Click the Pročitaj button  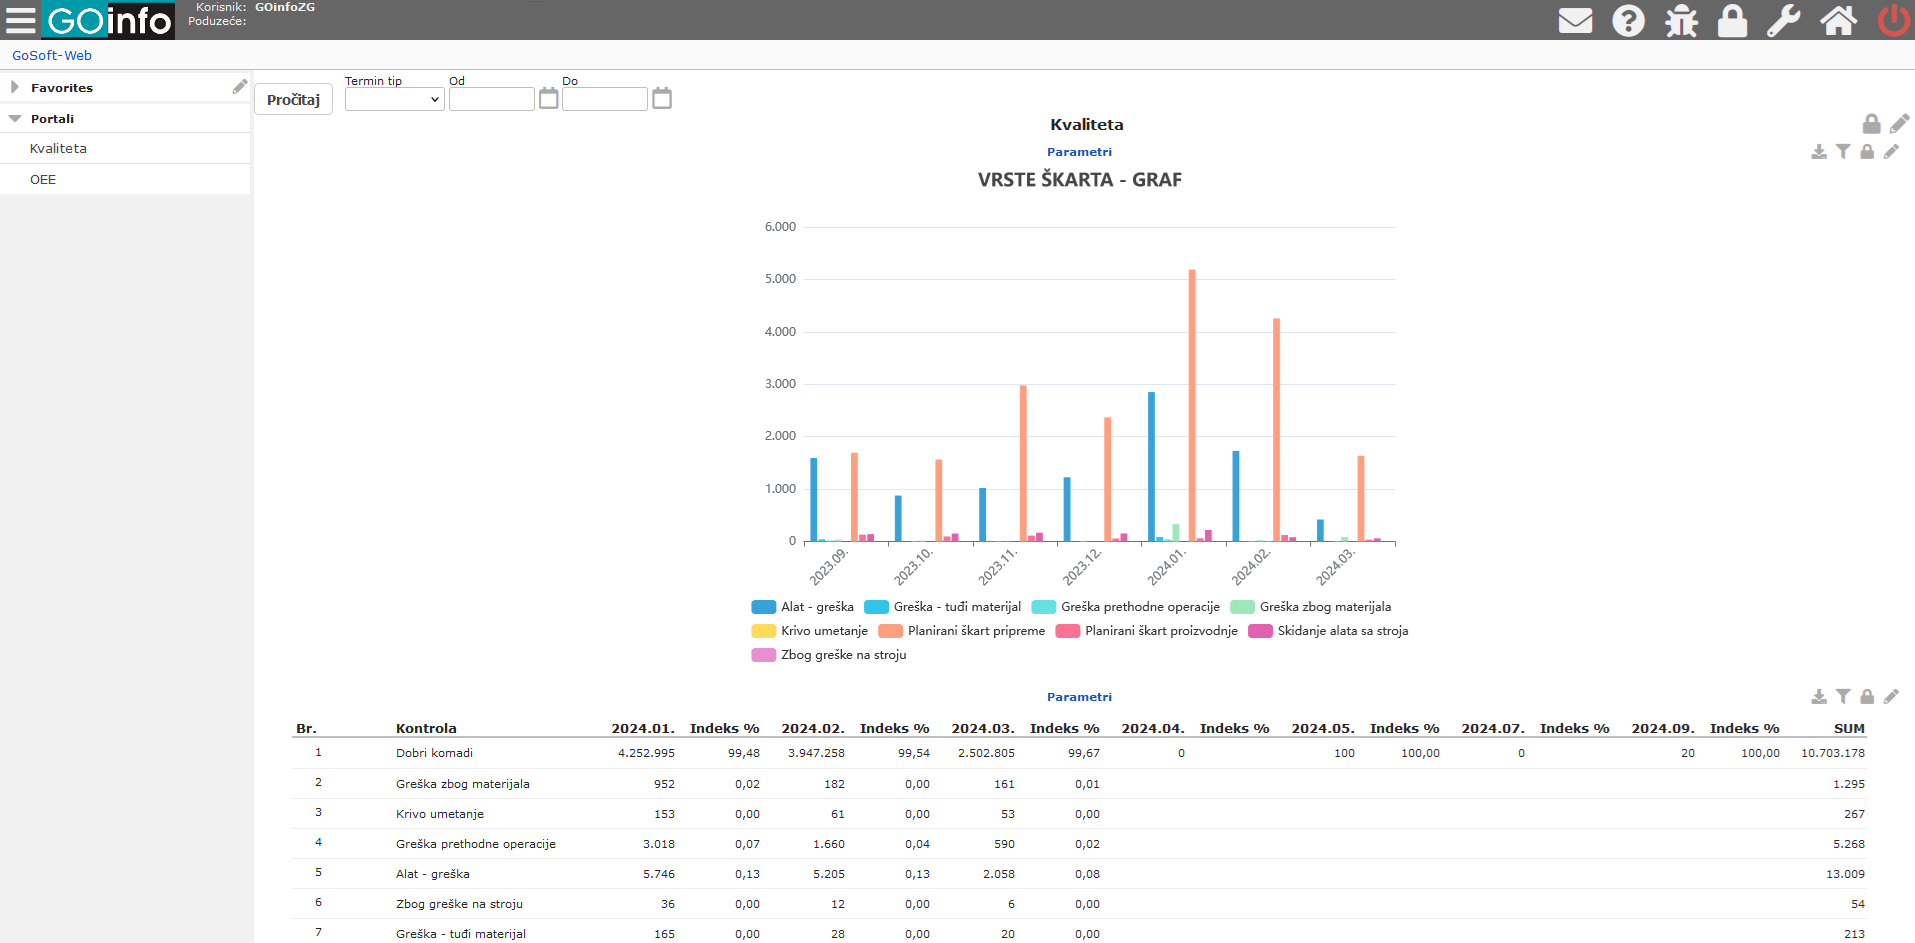[293, 99]
